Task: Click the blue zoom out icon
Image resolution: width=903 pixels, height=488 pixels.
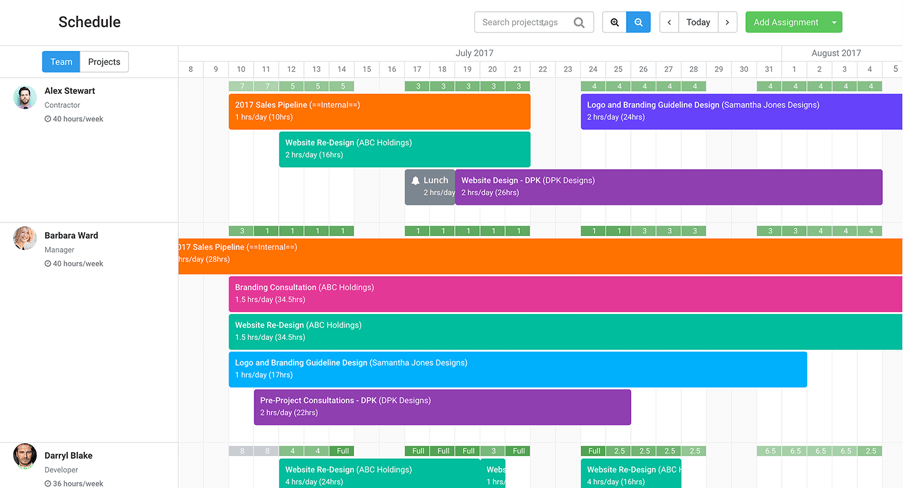Action: (x=639, y=22)
